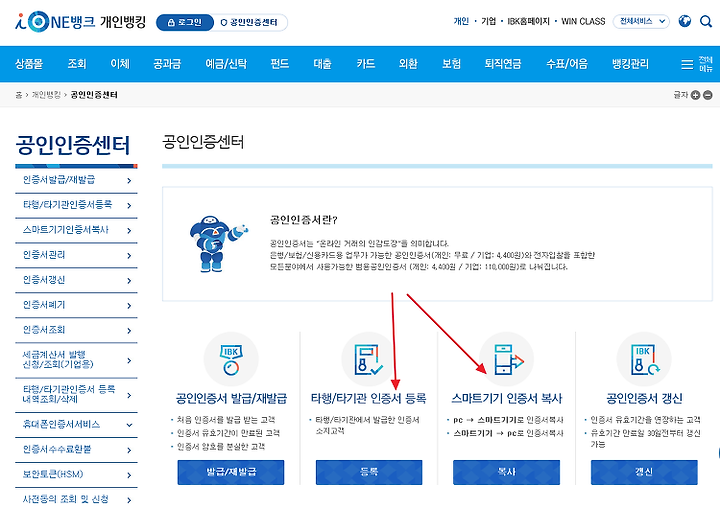
Task: Expand 인증서관리 sidebar item
Action: click(76, 255)
